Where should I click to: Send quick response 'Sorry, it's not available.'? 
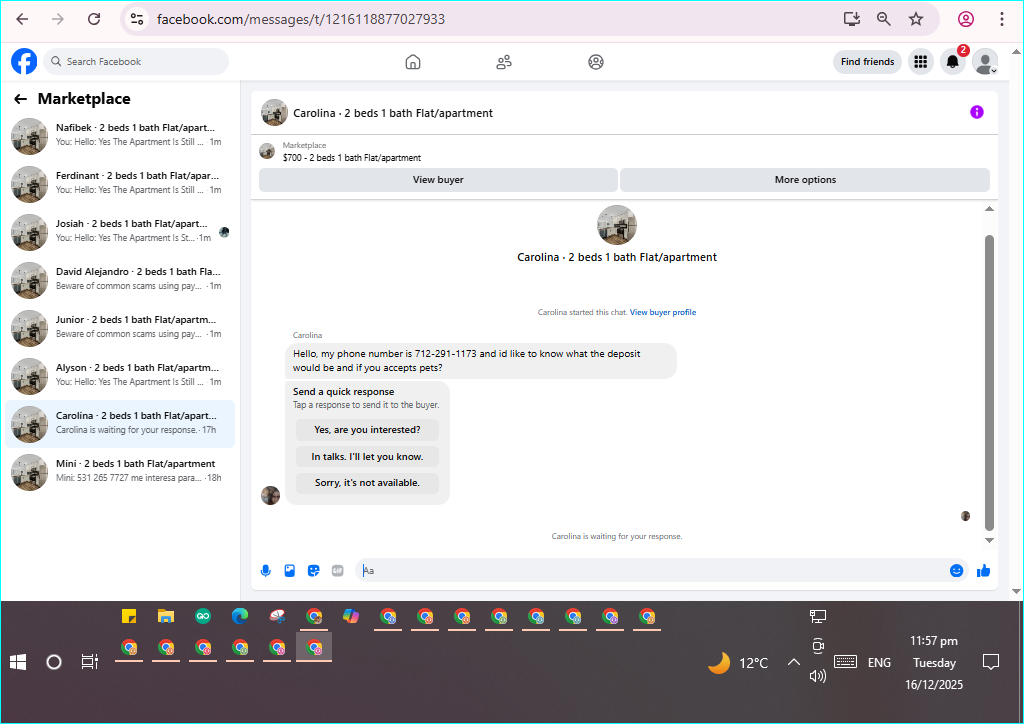pos(367,482)
